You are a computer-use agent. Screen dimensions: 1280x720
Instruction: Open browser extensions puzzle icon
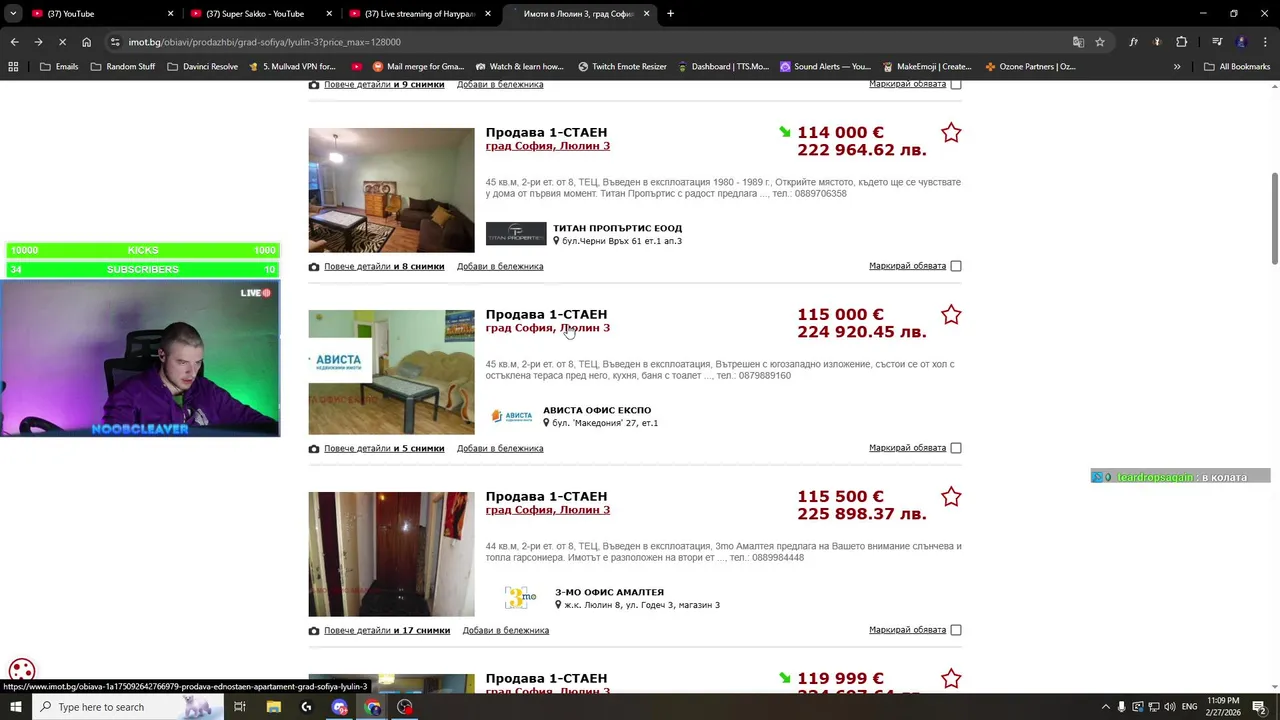pos(1182,42)
